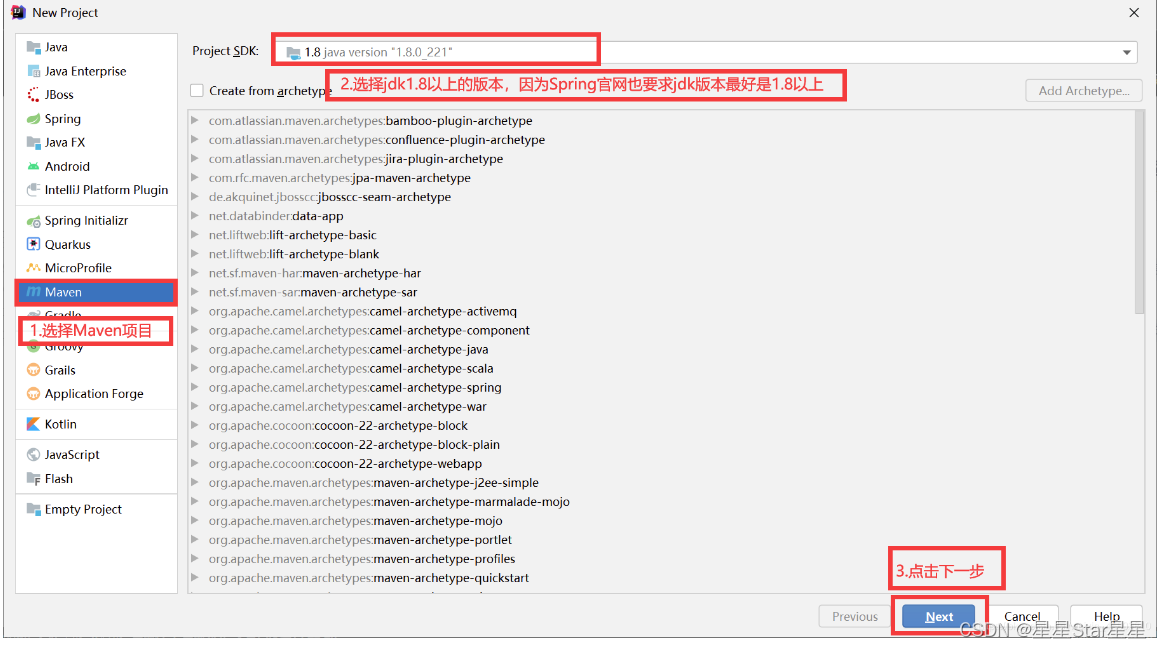Click the Application Forge icon

[33, 394]
